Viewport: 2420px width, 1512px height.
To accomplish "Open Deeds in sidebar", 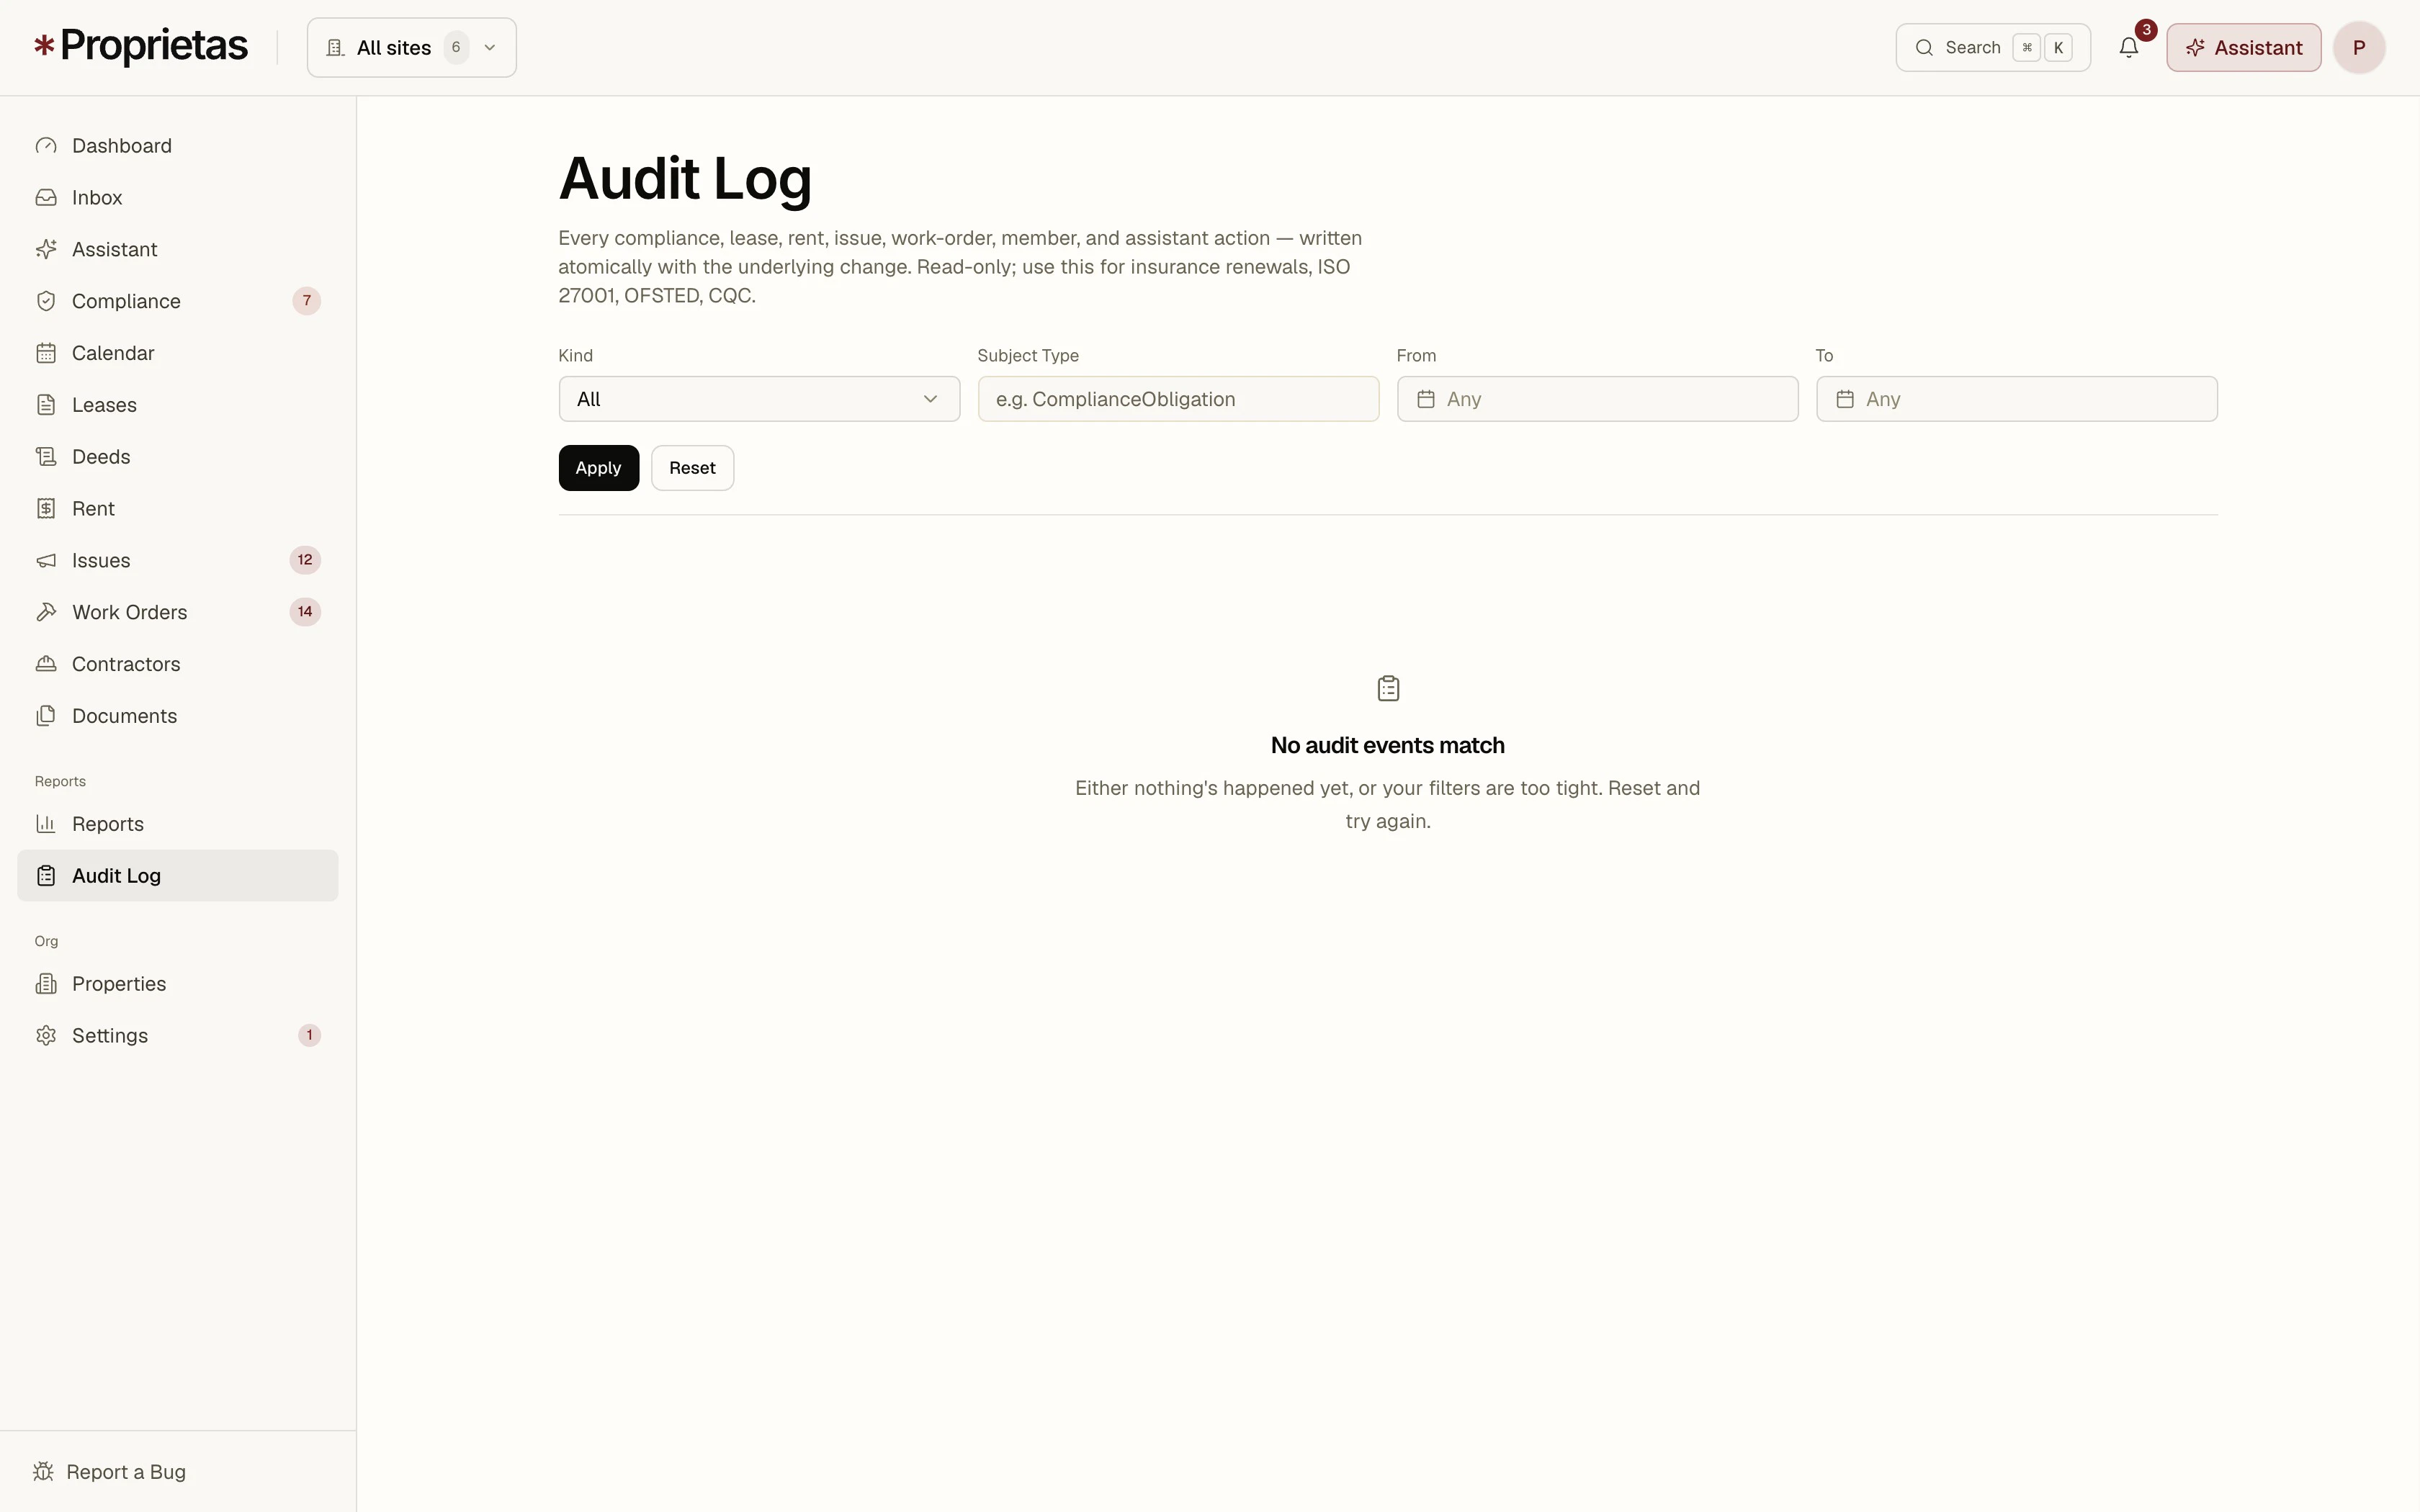I will [178, 457].
